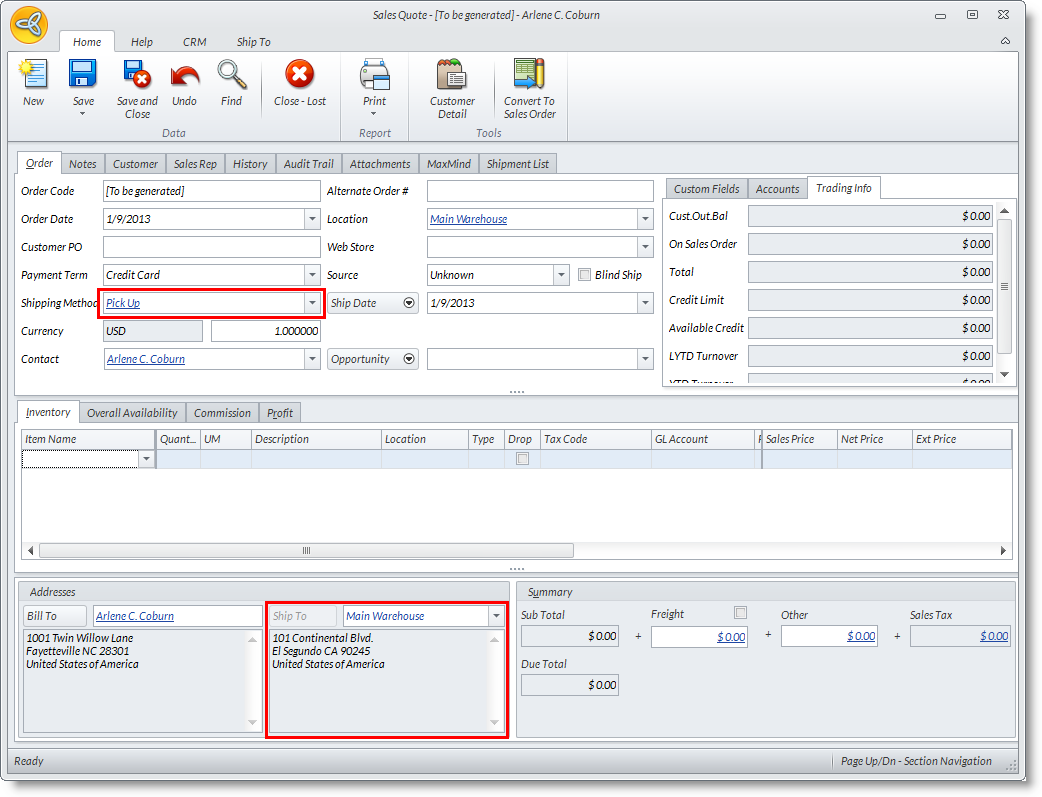1042x797 pixels.
Task: Open the Arlene C. Coburn contact link
Action: tap(146, 359)
